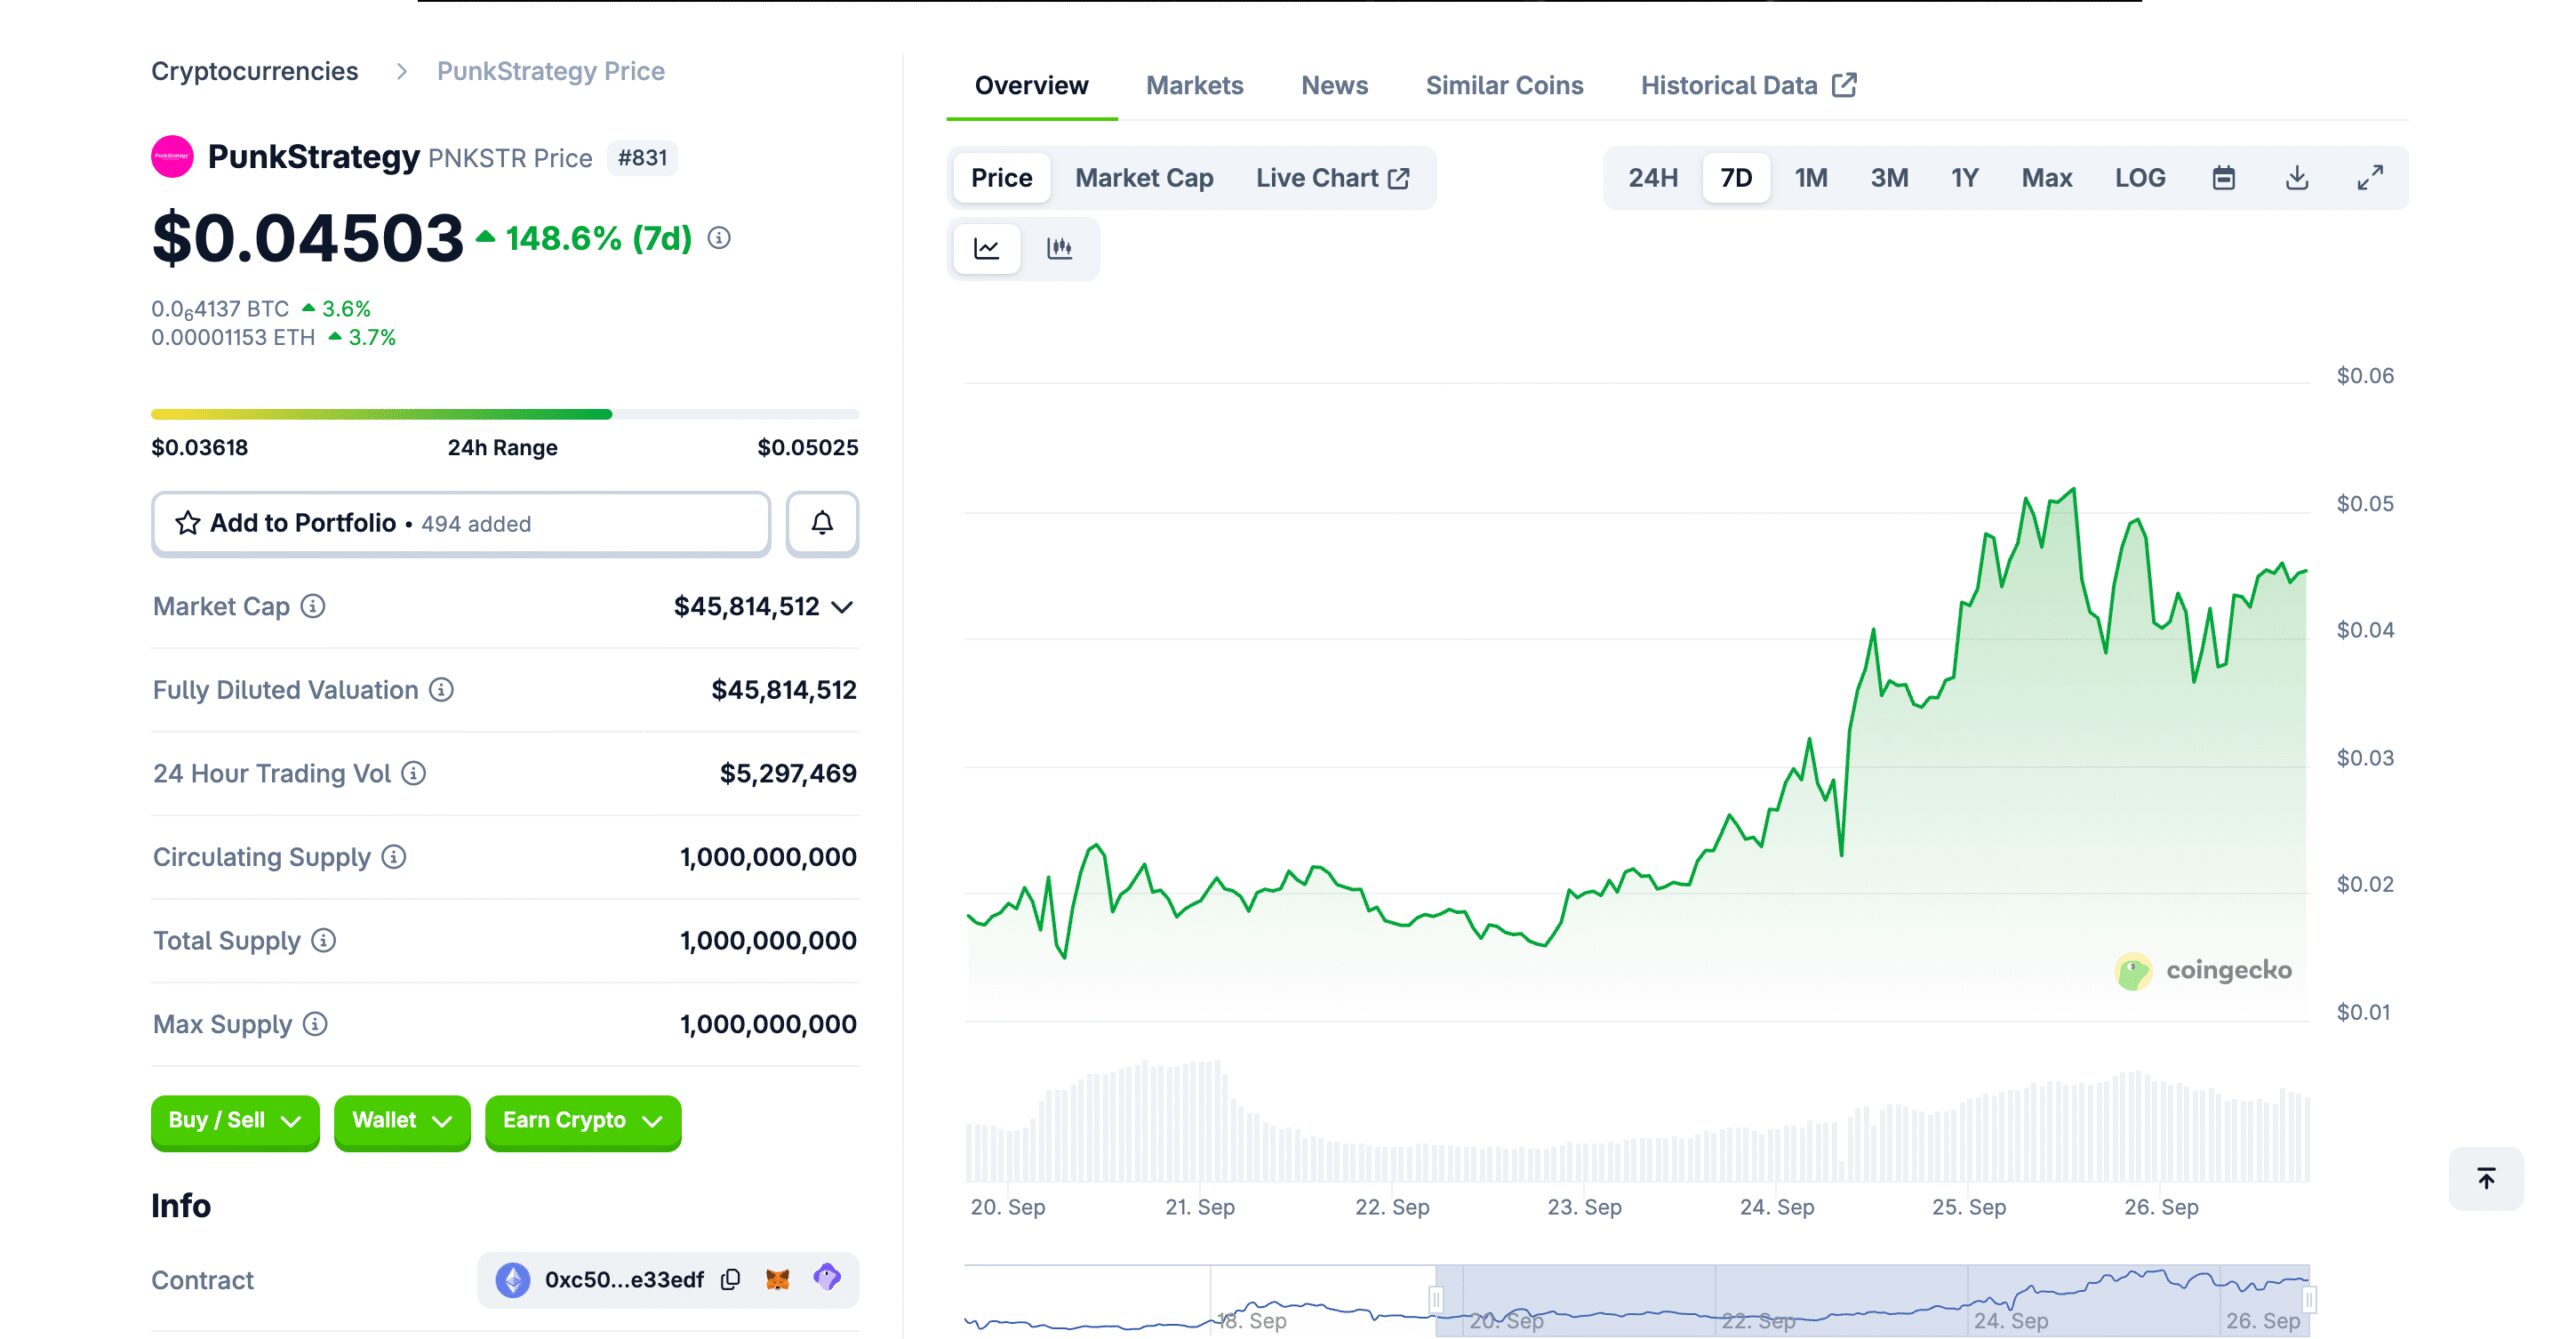Expand chart to fullscreen
Viewport: 2560px width, 1339px height.
pyautogui.click(x=2369, y=178)
